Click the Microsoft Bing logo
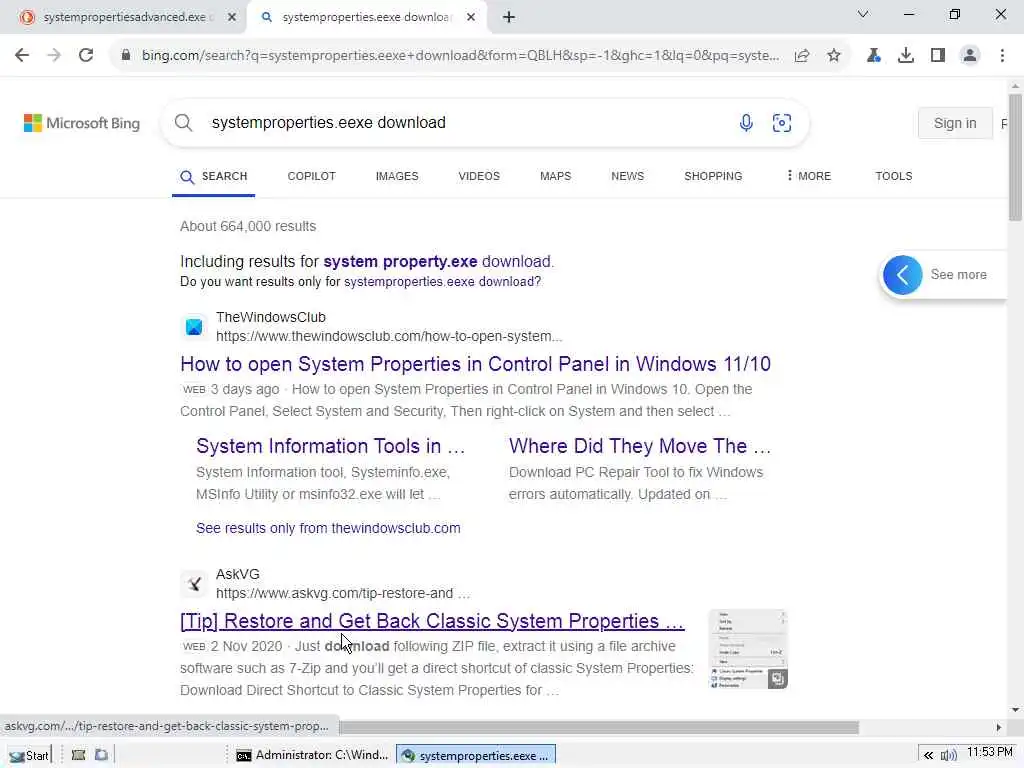This screenshot has width=1024, height=768. click(82, 123)
